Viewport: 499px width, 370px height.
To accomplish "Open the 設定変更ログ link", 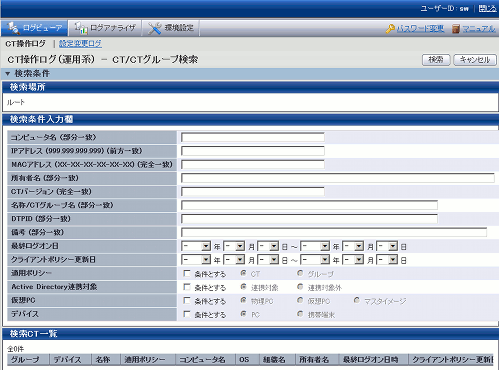I will pos(80,44).
